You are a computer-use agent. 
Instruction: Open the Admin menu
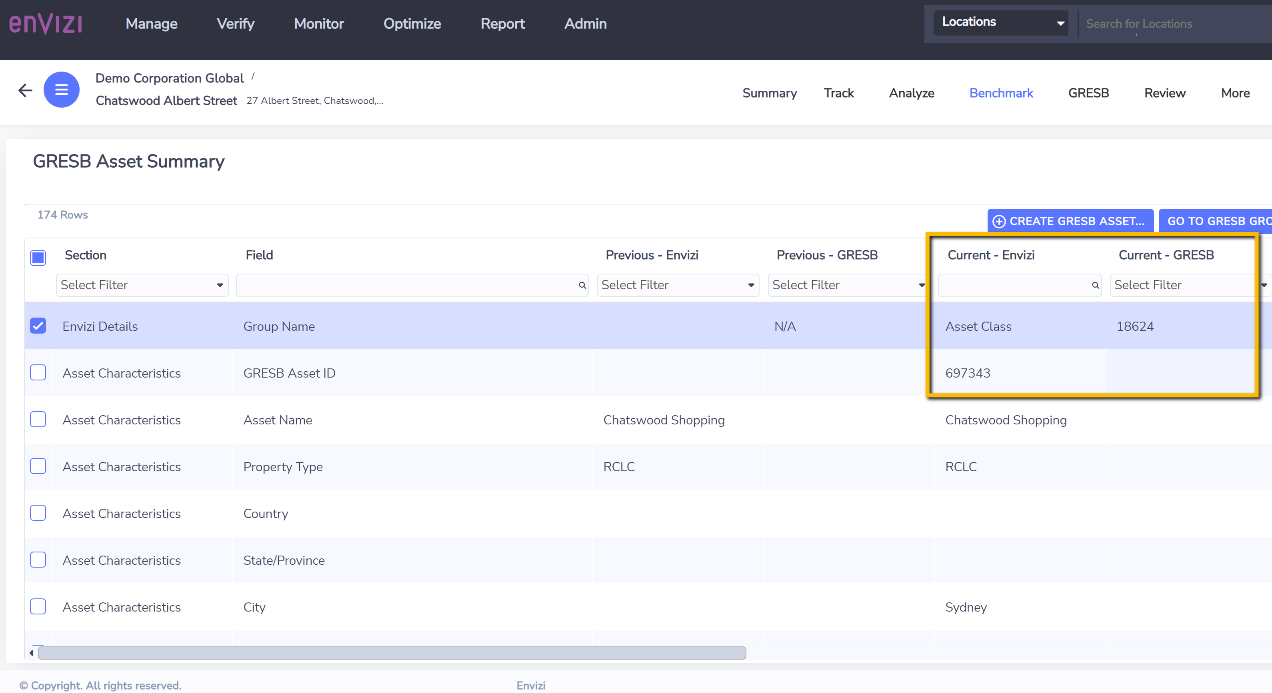pyautogui.click(x=586, y=23)
